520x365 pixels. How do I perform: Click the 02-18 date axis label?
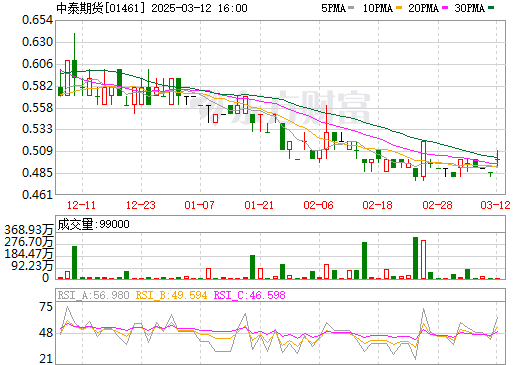377,205
